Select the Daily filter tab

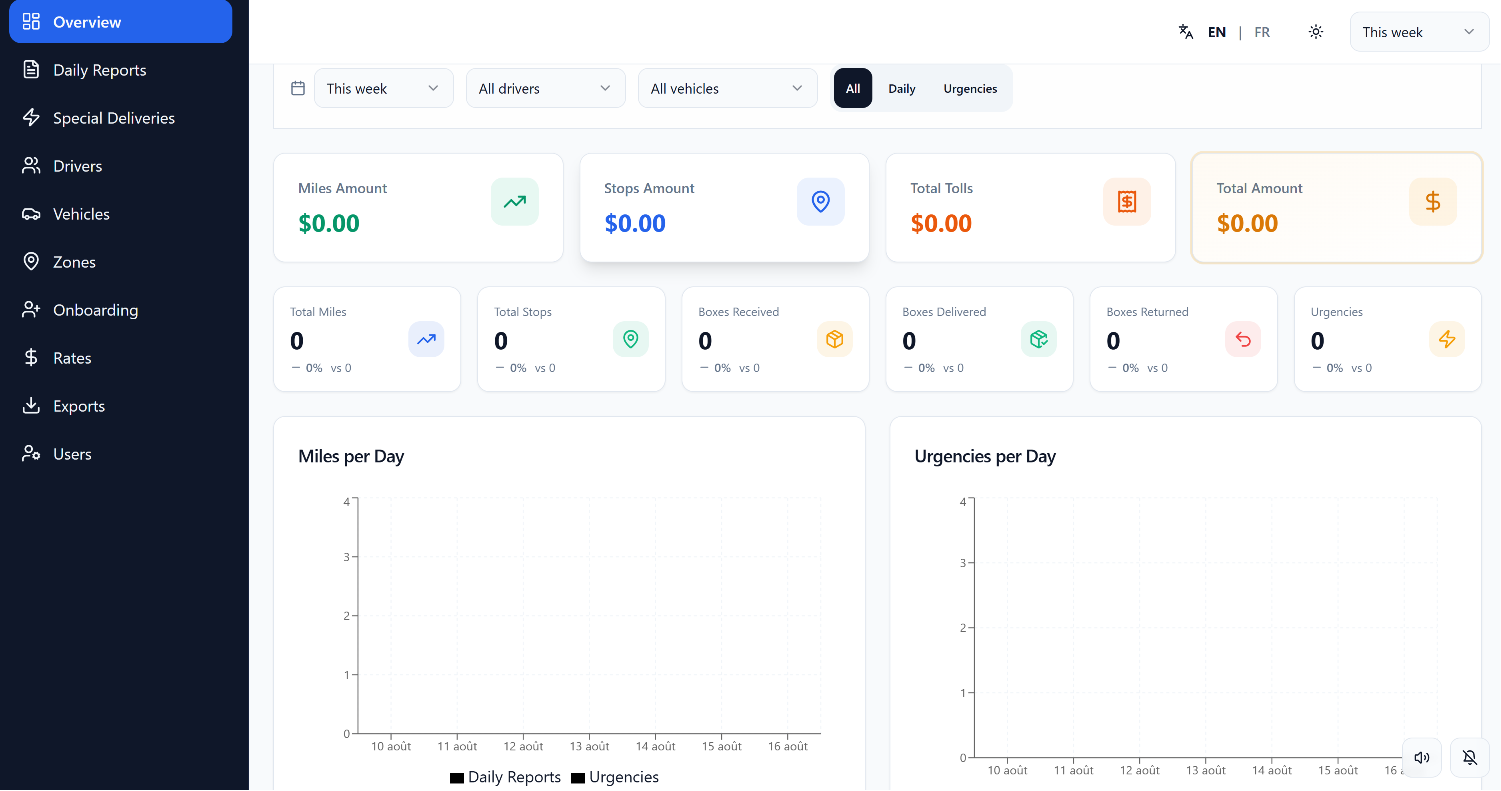click(x=902, y=88)
